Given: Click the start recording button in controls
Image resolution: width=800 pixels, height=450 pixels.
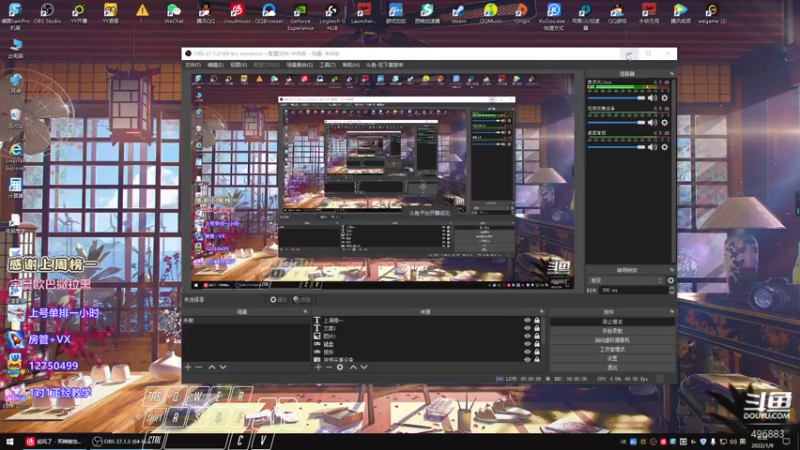Looking at the screenshot, I should click(612, 331).
